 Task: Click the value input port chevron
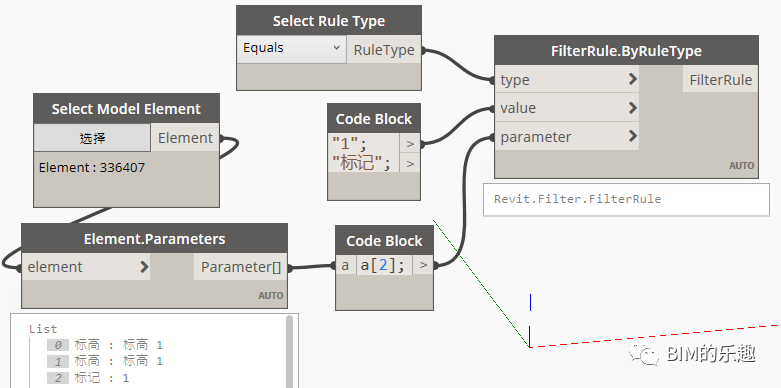pyautogui.click(x=633, y=108)
